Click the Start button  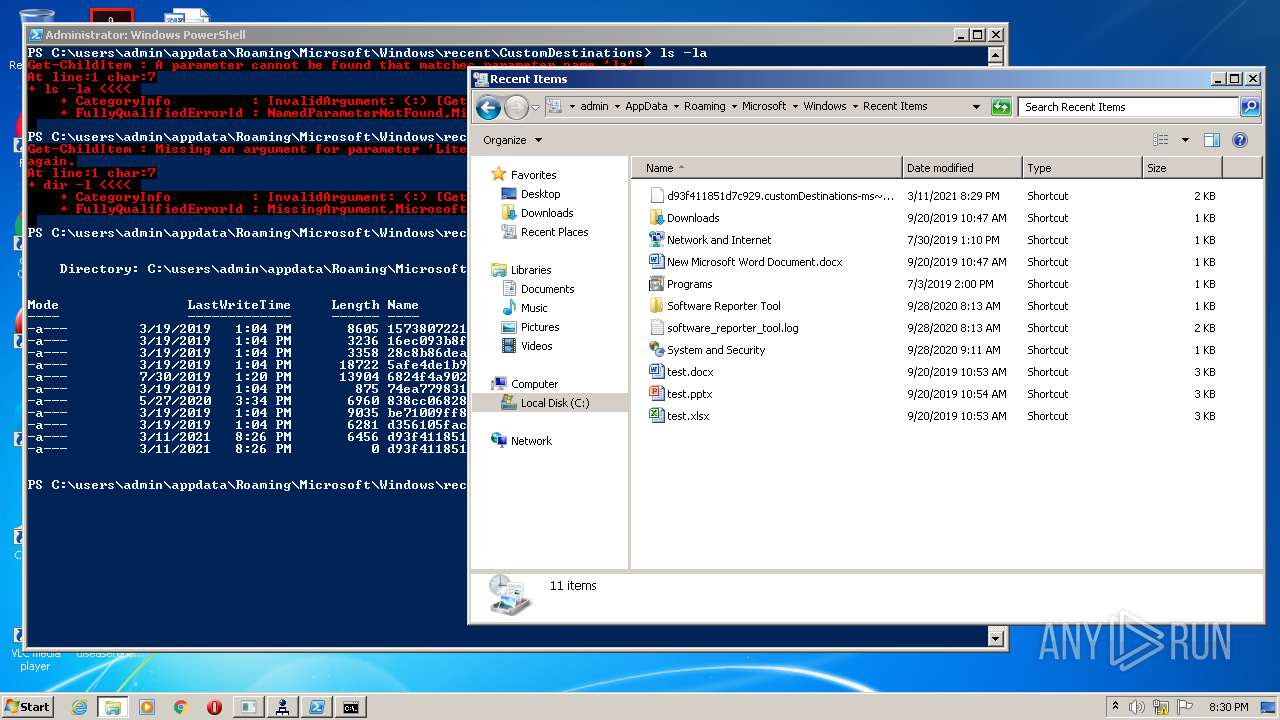pyautogui.click(x=27, y=707)
